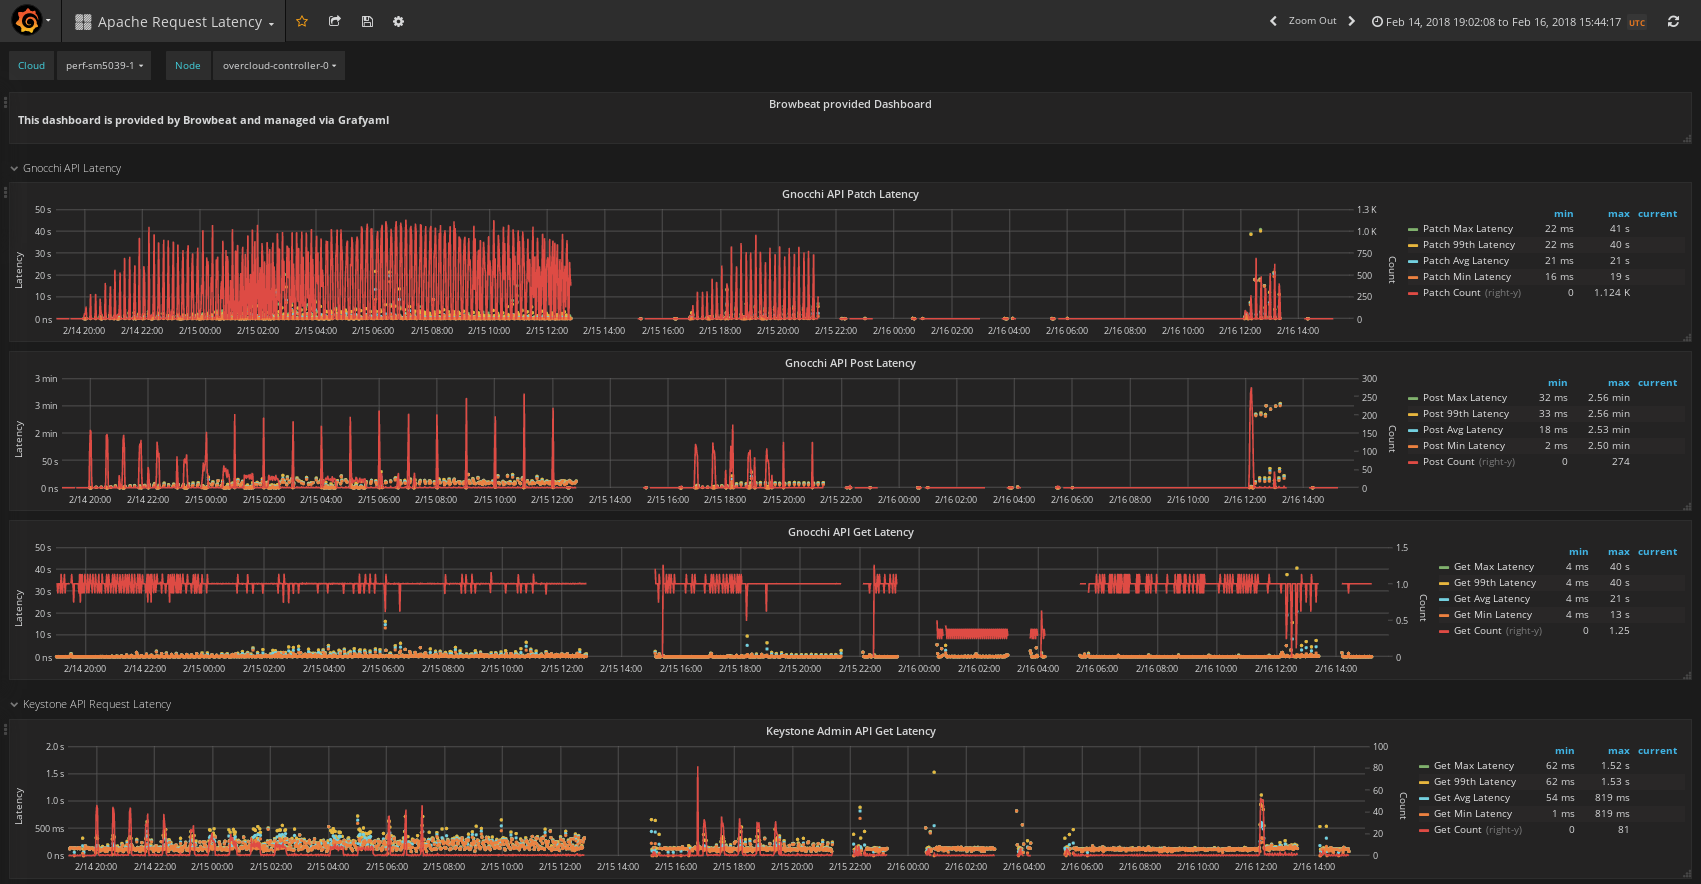Sort Patch Latency legend by current column
This screenshot has height=884, width=1701.
(1657, 214)
